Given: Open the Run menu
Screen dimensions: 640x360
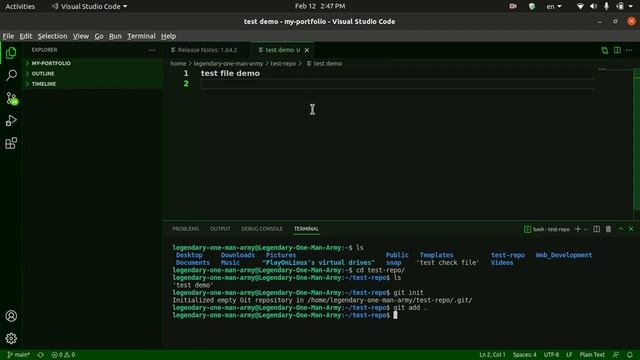Looking at the screenshot, I should 115,36.
